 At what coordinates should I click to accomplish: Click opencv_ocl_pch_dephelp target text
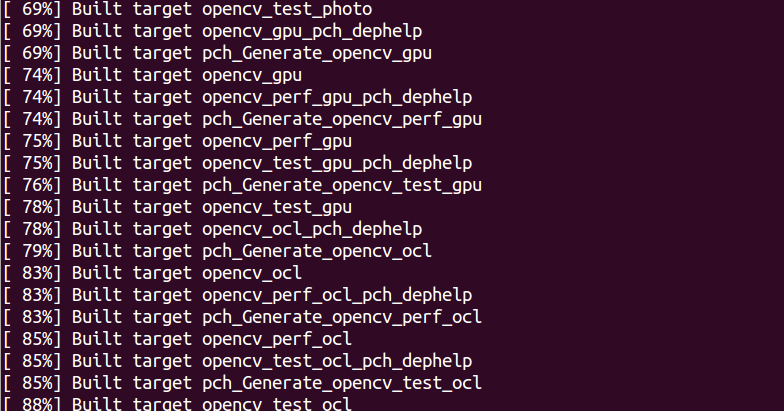click(x=312, y=230)
